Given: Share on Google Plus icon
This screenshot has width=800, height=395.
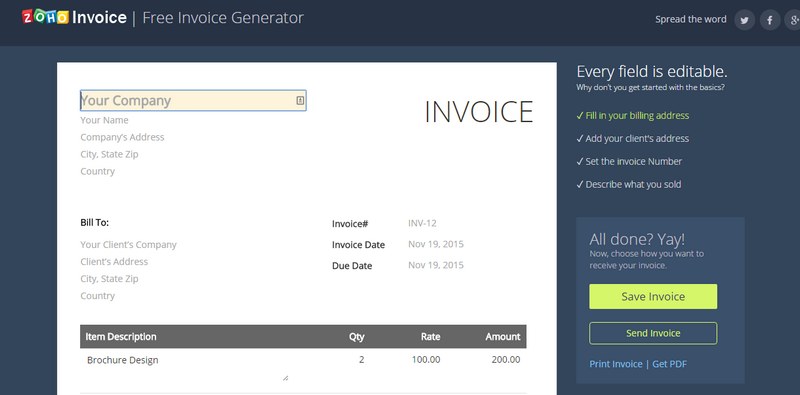Looking at the screenshot, I should pos(793,20).
